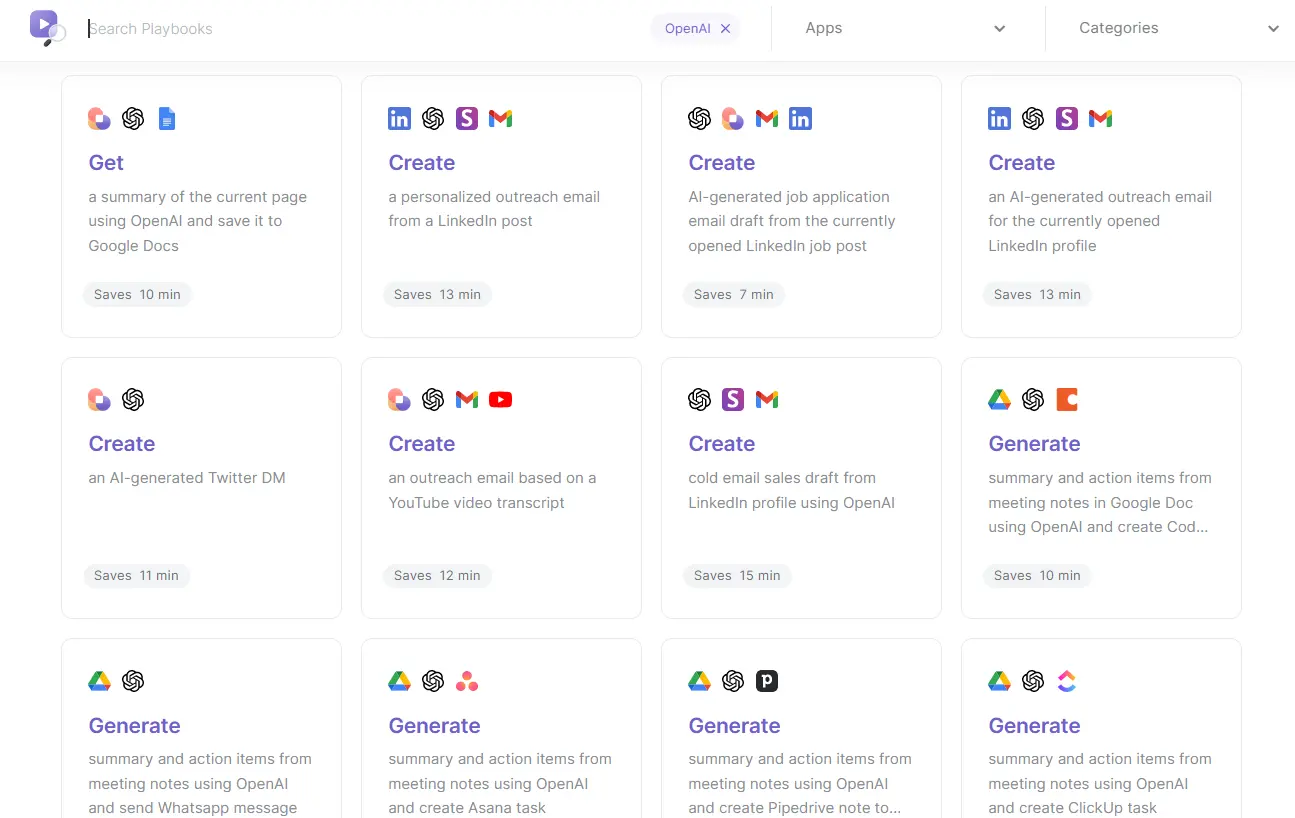This screenshot has width=1295, height=818.
Task: Click purple S icon on cold email sales card
Action: [733, 400]
